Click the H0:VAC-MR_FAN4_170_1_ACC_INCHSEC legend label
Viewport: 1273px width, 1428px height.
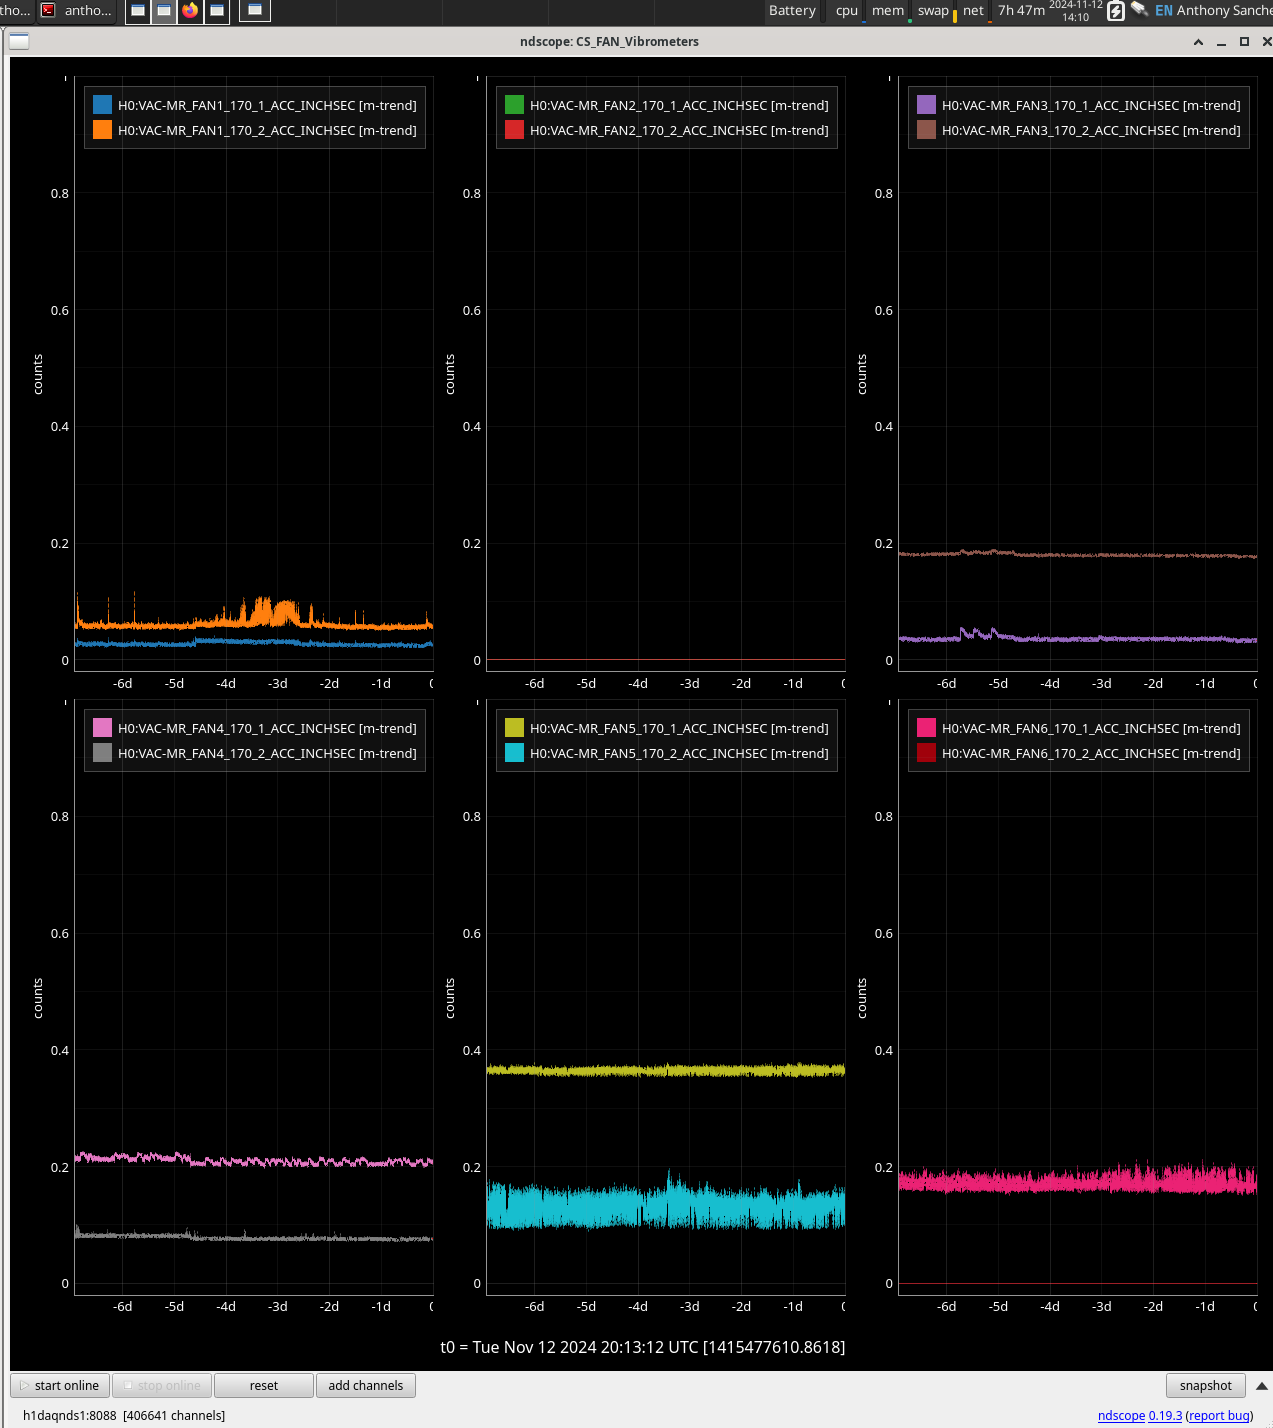point(267,728)
